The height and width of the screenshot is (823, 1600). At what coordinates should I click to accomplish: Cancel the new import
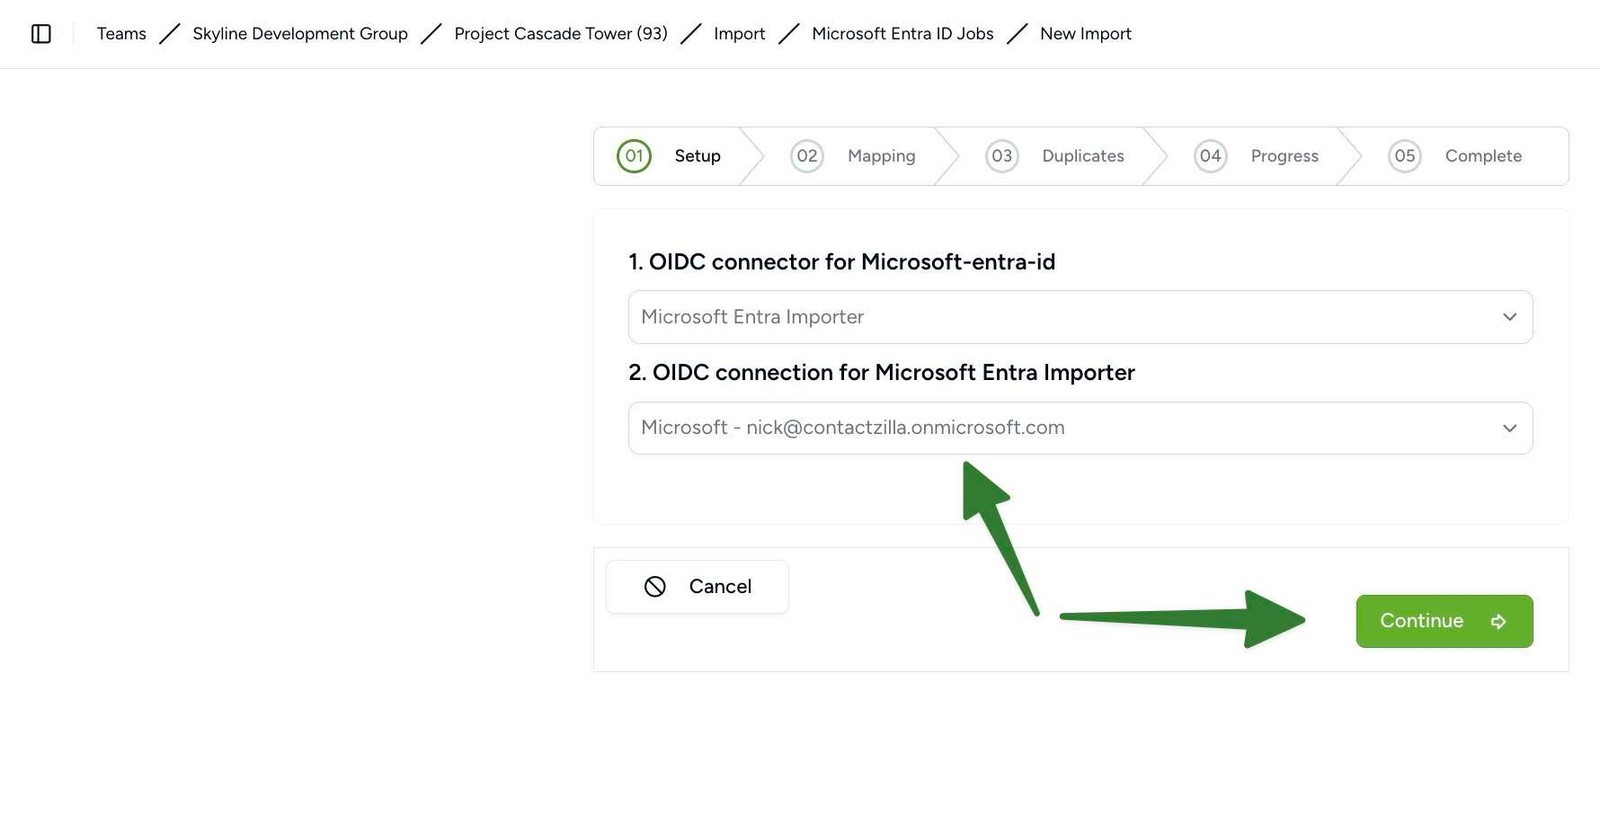point(697,587)
